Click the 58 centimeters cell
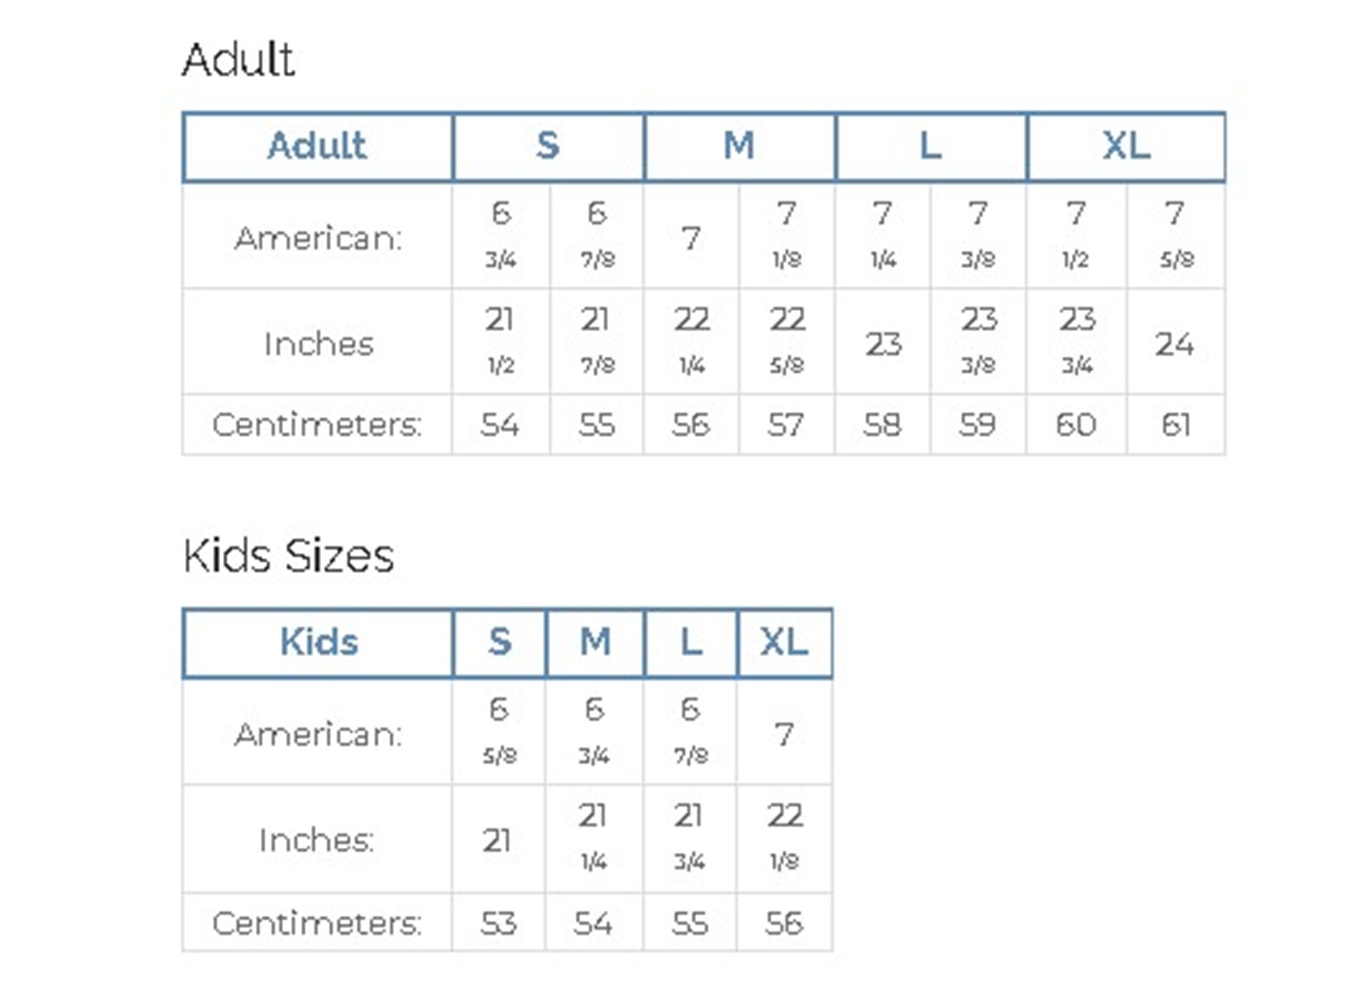1370x1000 pixels. coord(882,425)
